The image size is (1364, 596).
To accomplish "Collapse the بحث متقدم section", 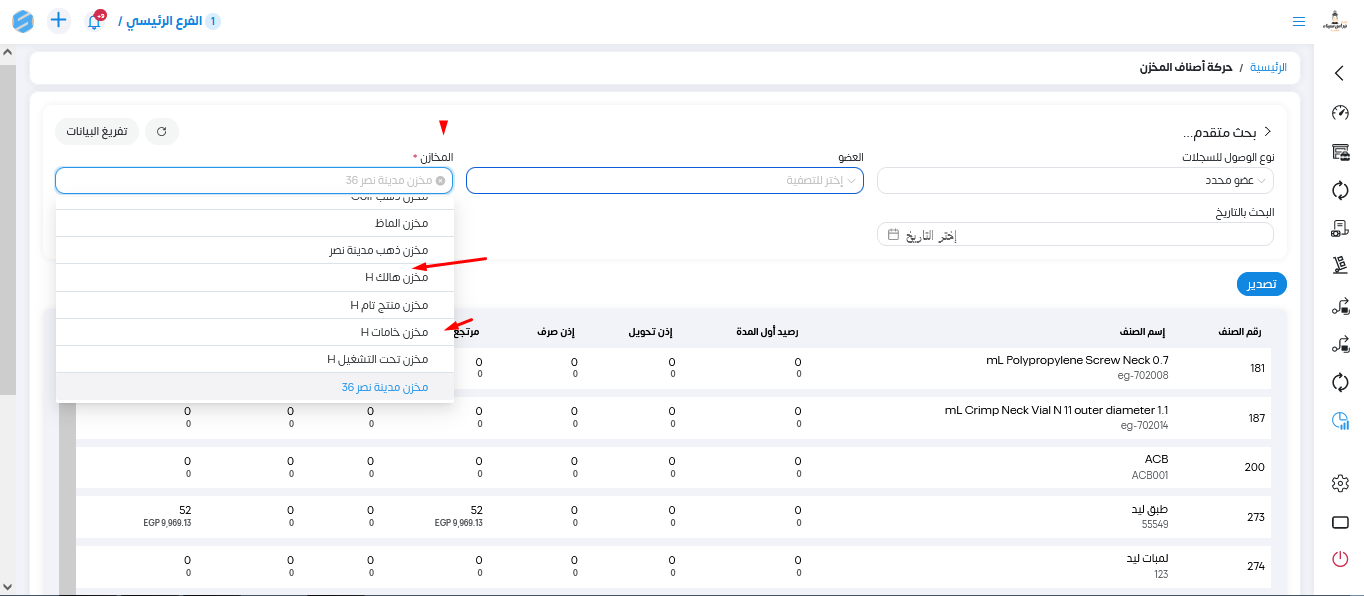I will pos(1268,132).
